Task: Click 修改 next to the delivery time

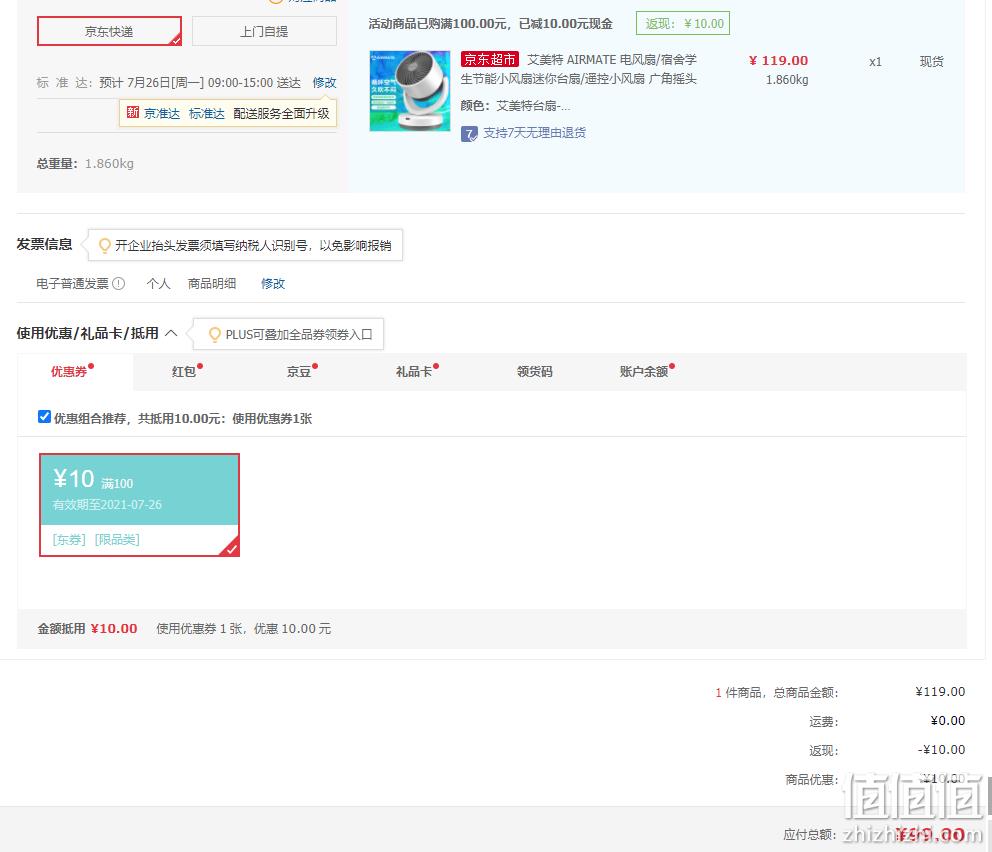Action: pyautogui.click(x=324, y=83)
